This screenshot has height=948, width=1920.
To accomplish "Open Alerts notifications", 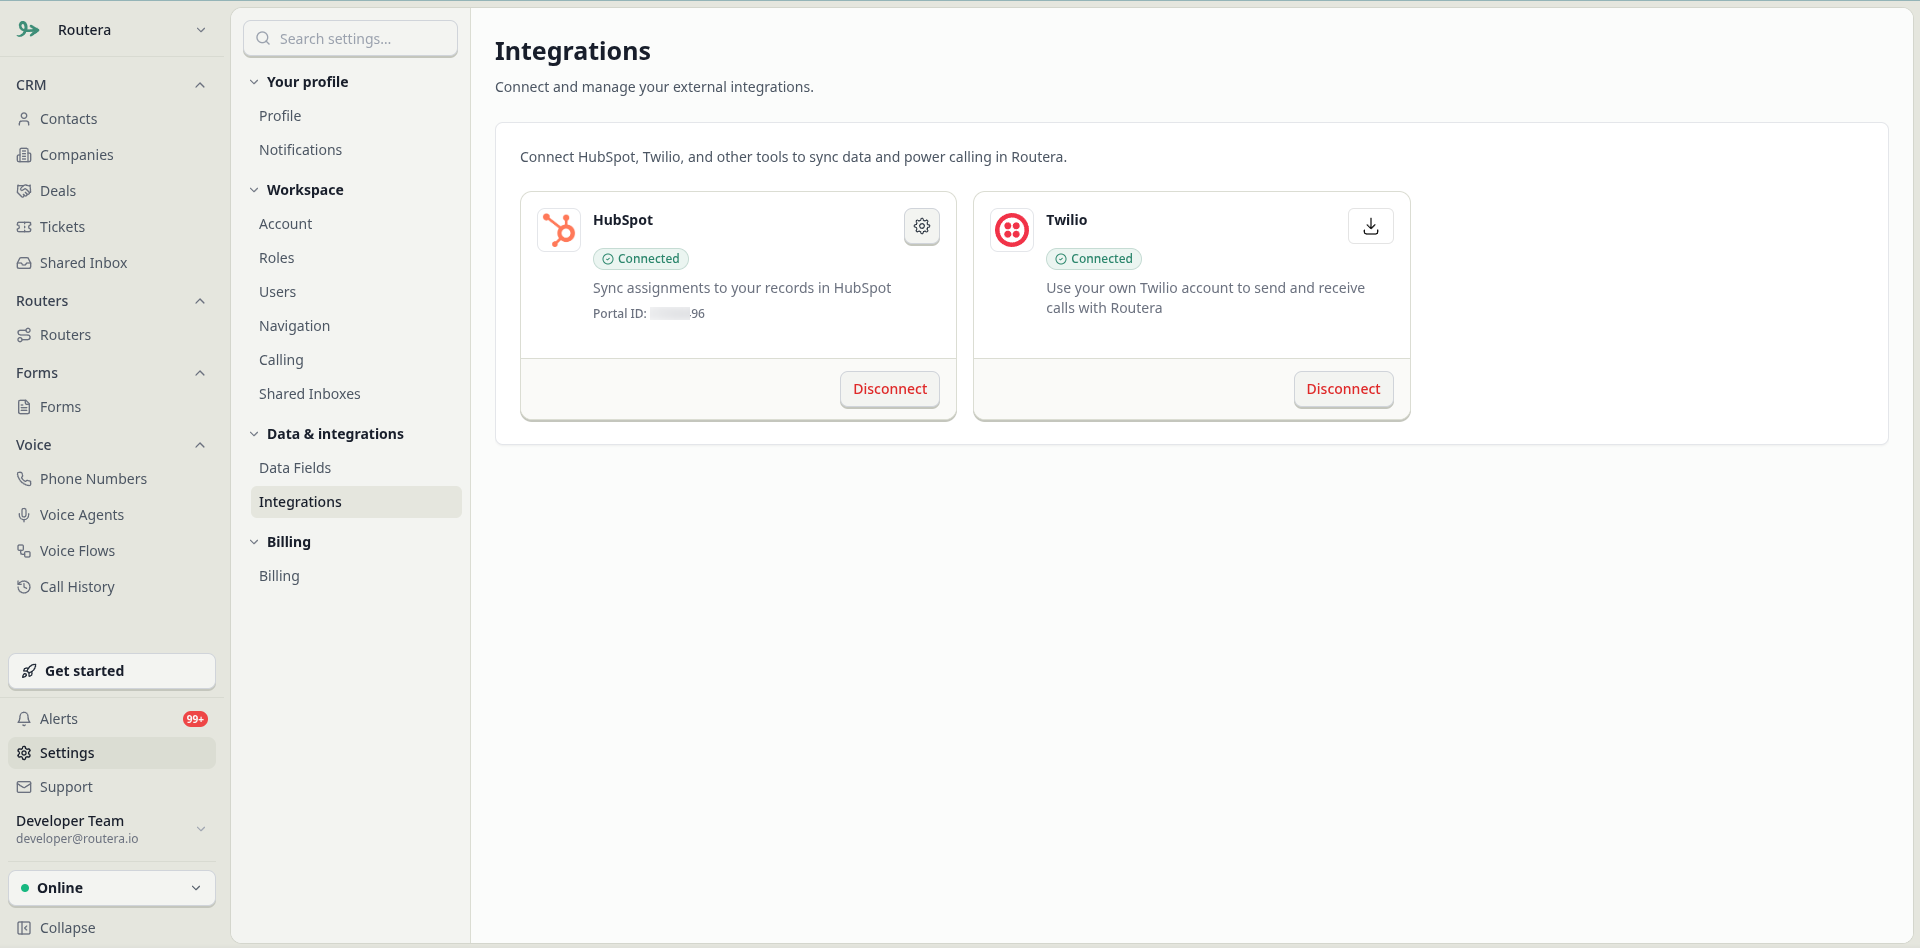I will tap(112, 719).
